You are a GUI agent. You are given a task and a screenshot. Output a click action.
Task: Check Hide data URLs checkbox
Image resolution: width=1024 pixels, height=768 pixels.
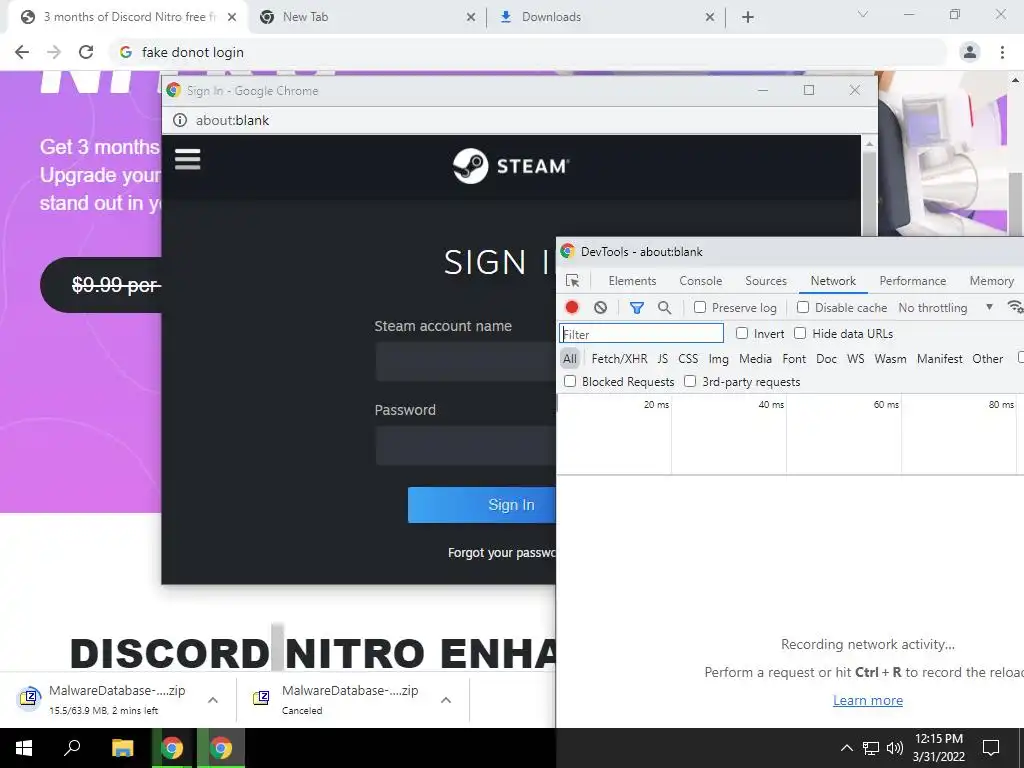[800, 333]
